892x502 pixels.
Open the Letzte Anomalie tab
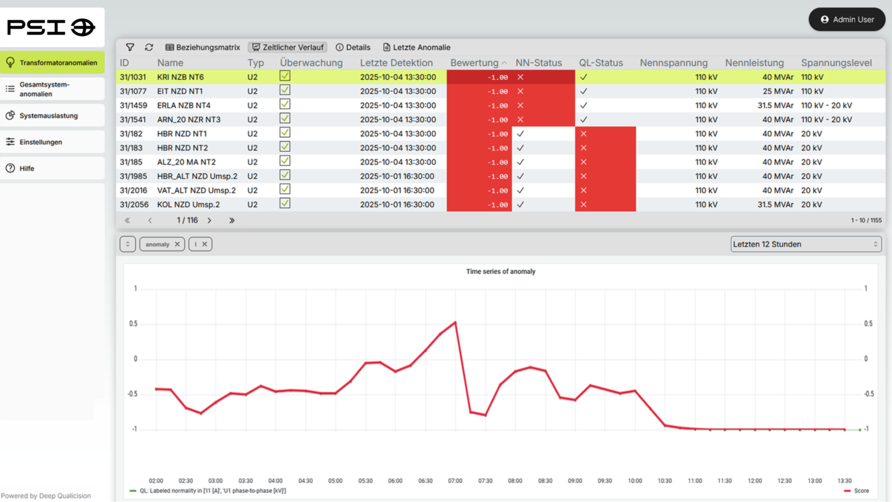(x=416, y=47)
